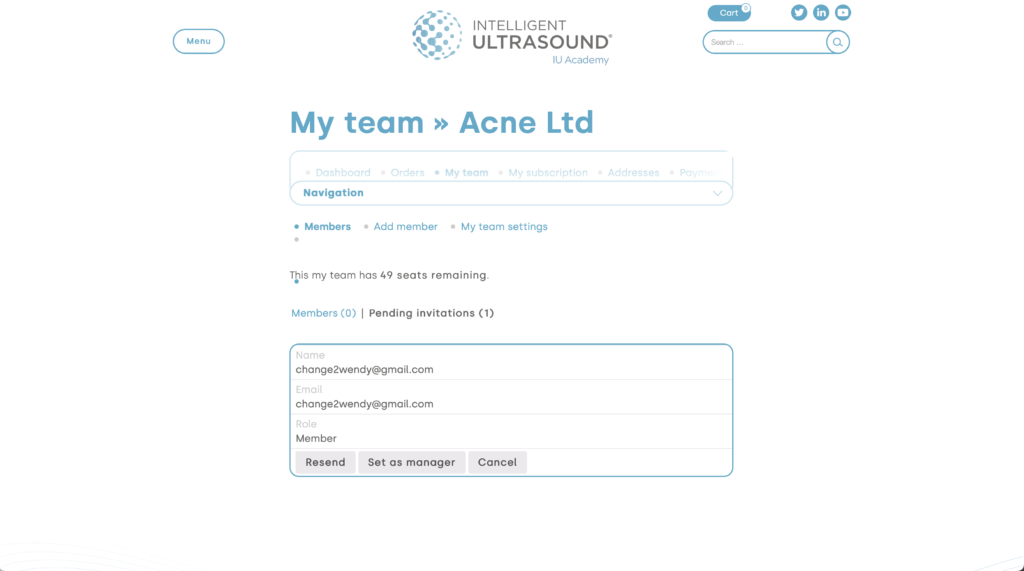1024x571 pixels.
Task: Expand the Navigation dropdown chevron
Action: 717,193
